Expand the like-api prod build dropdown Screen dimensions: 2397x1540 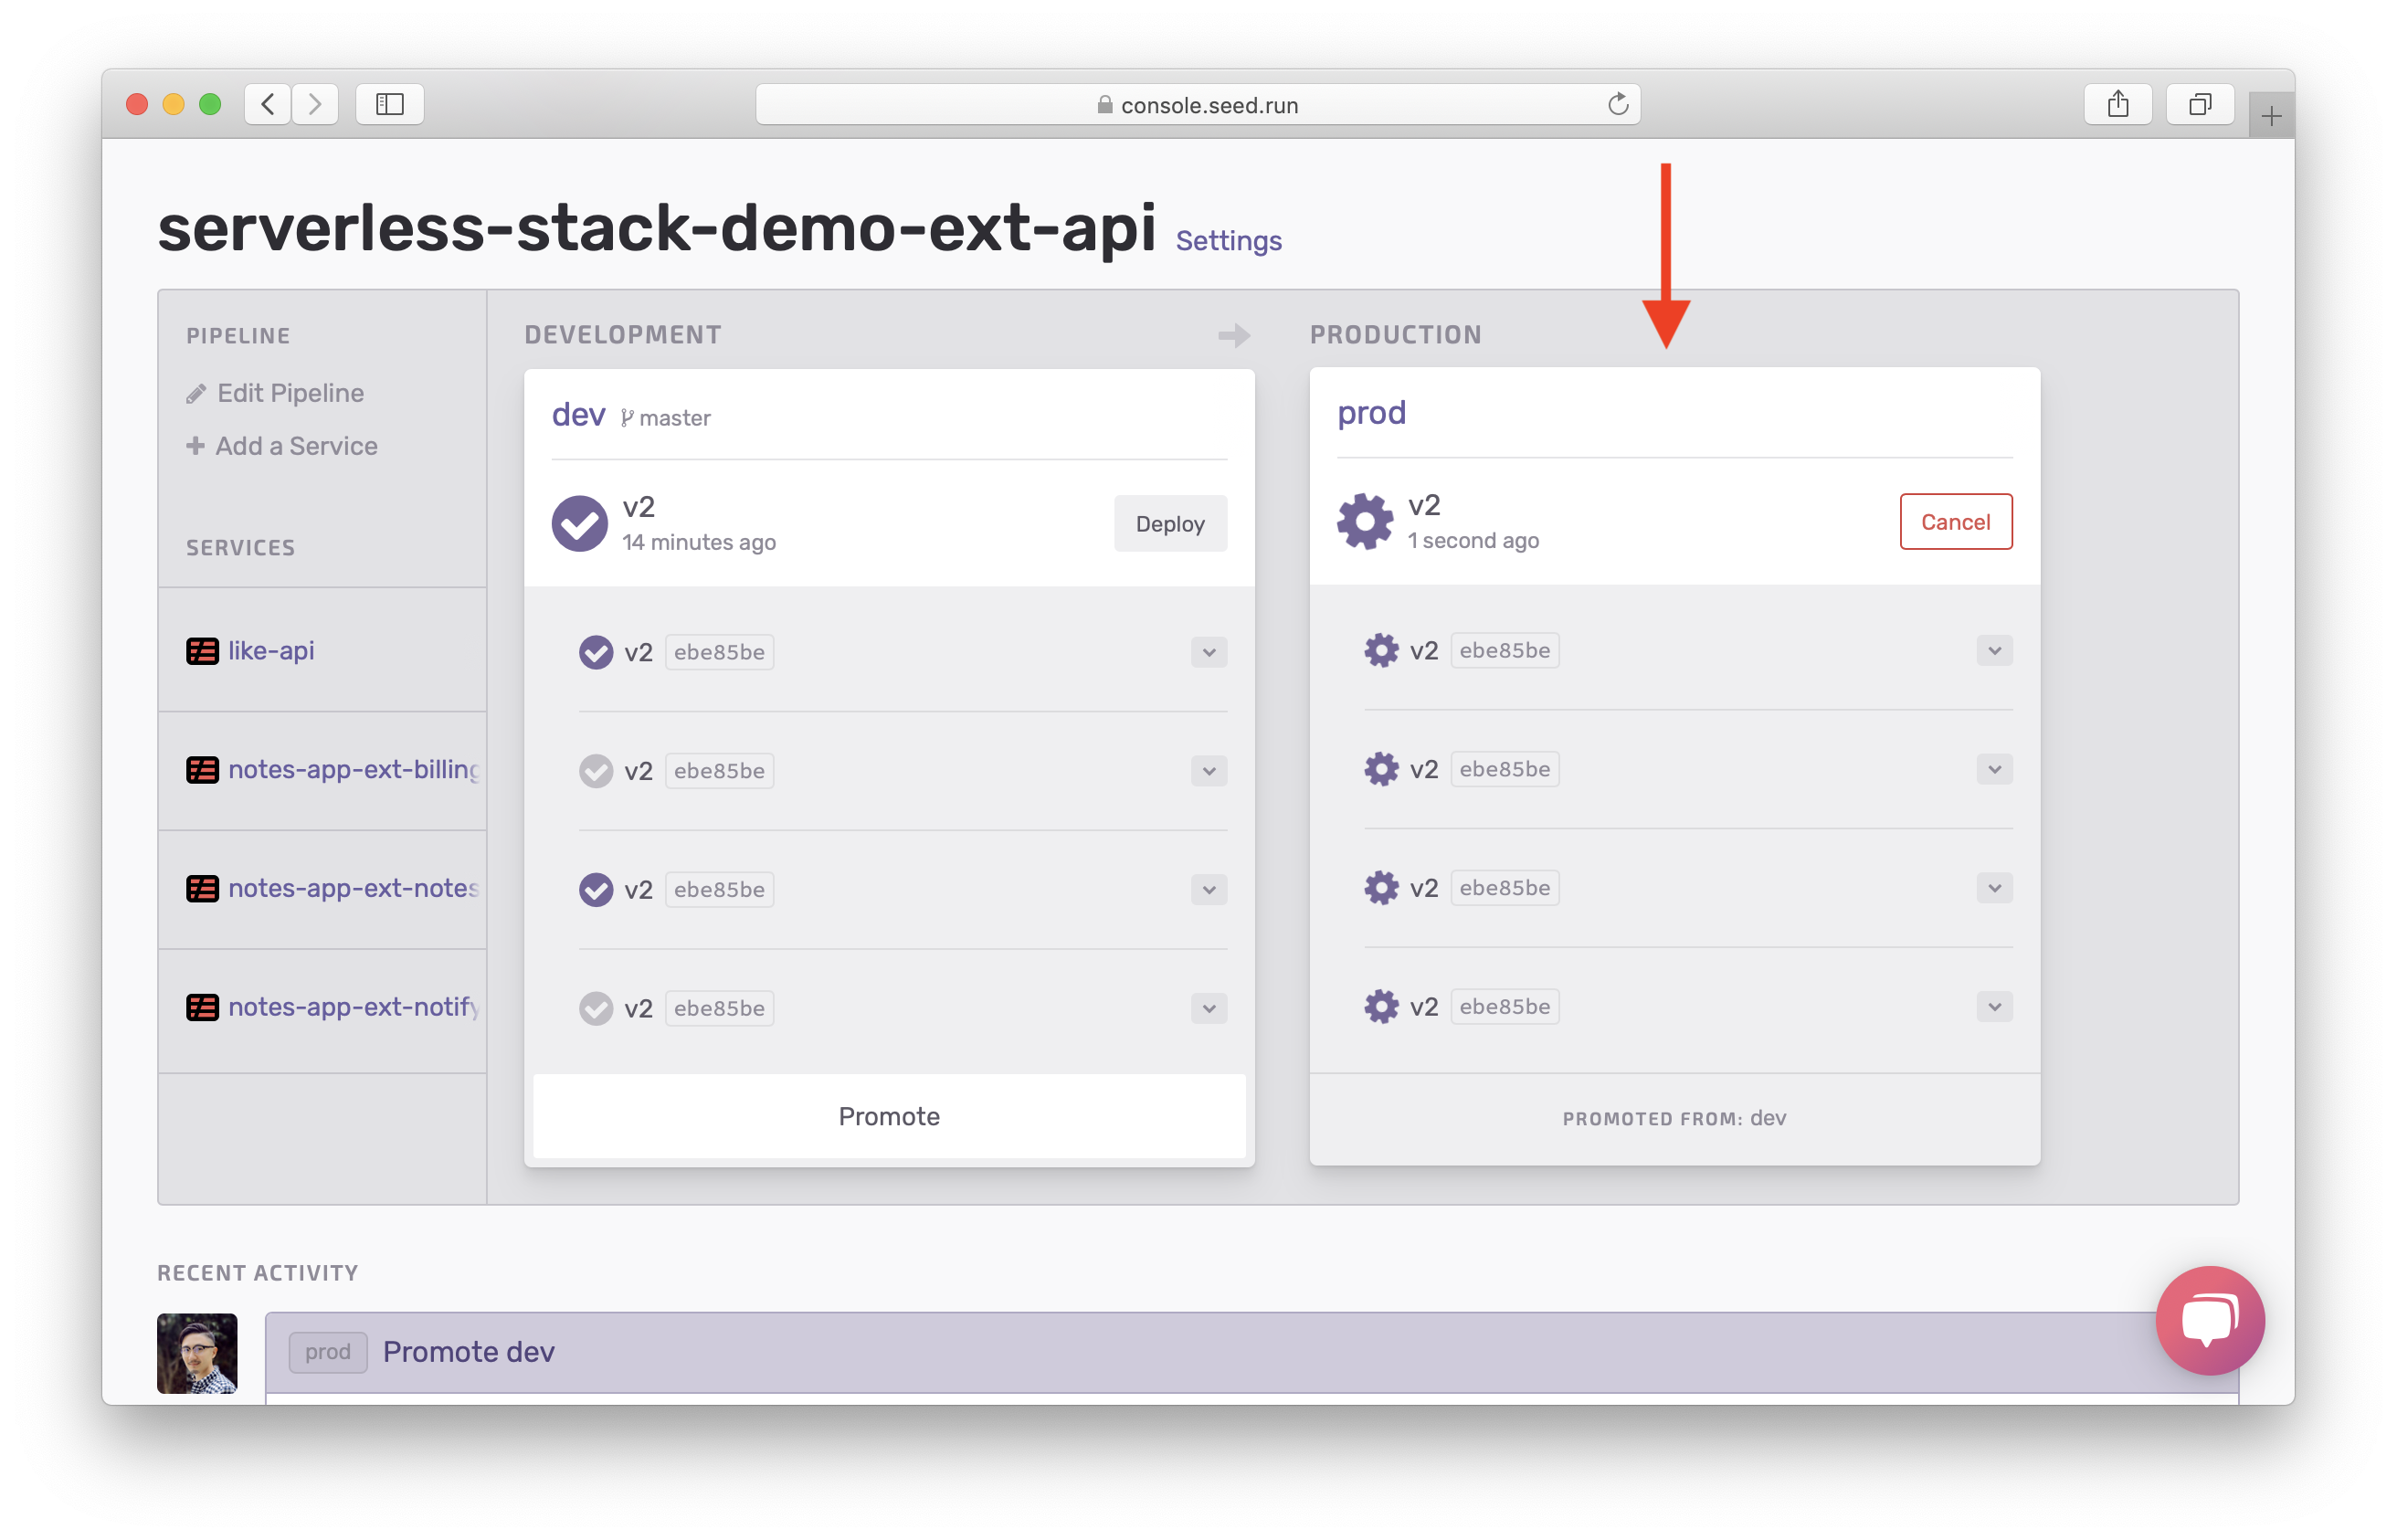(x=1993, y=651)
